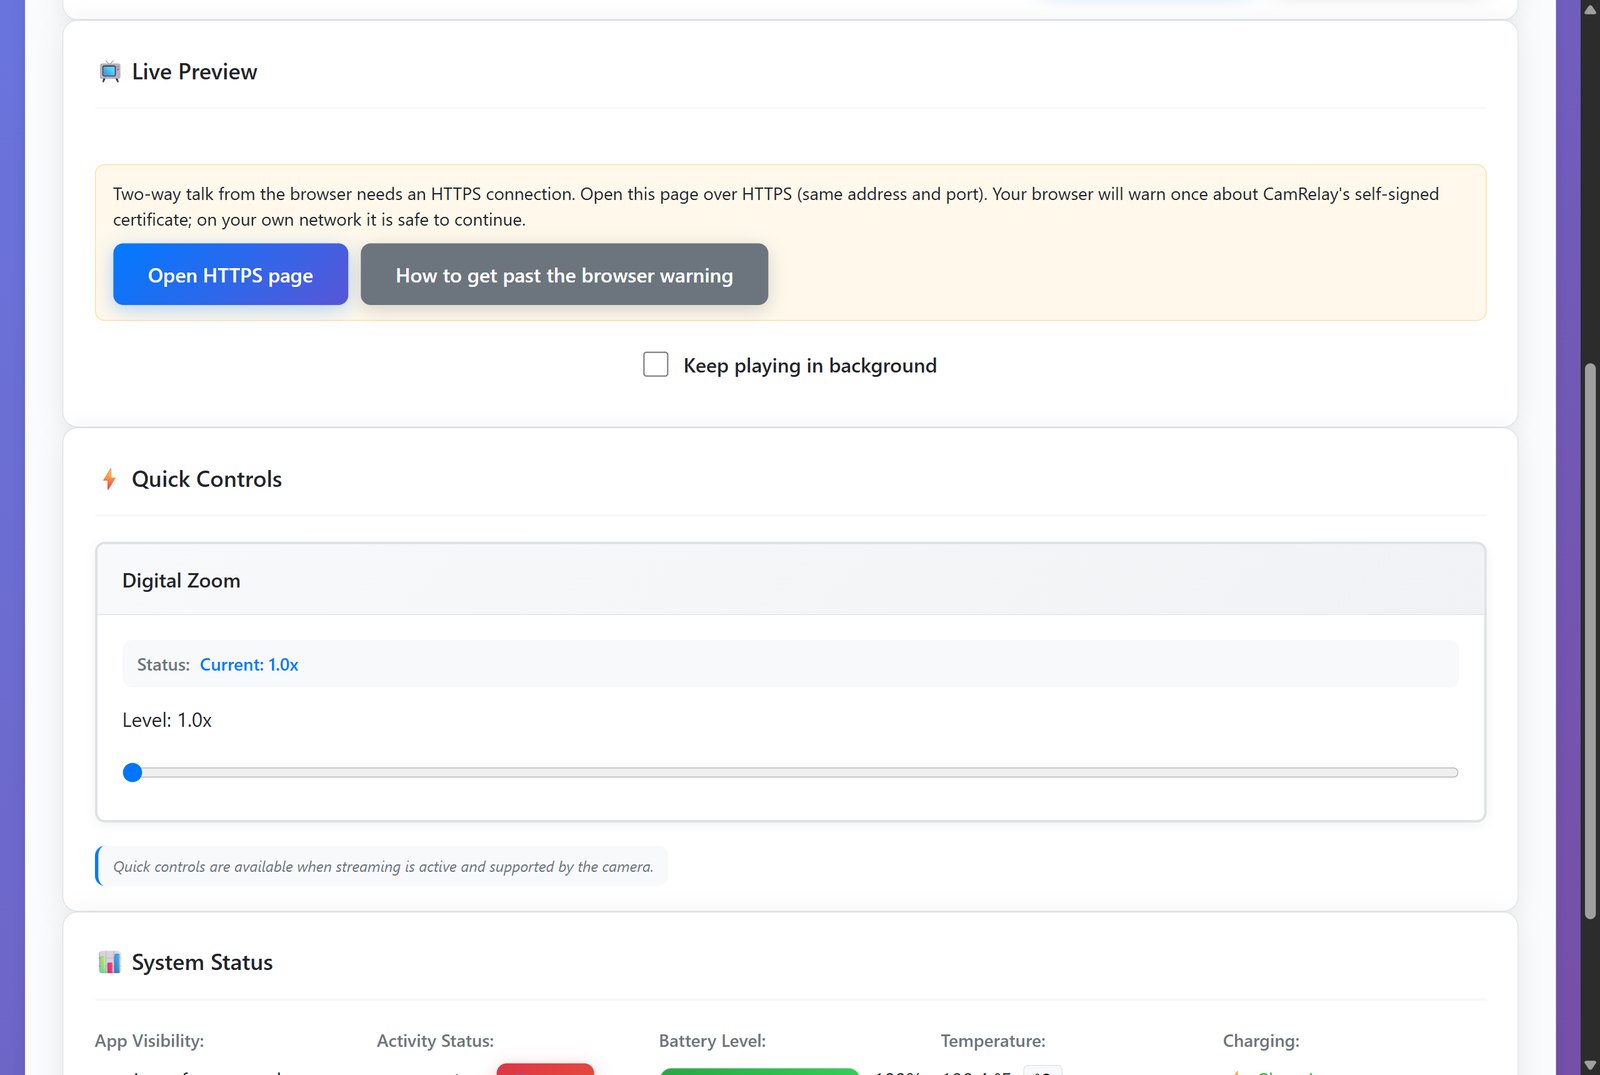Screen dimensions: 1600x1075
Task: Click the 'Battery Level:' label
Action: coord(712,1041)
